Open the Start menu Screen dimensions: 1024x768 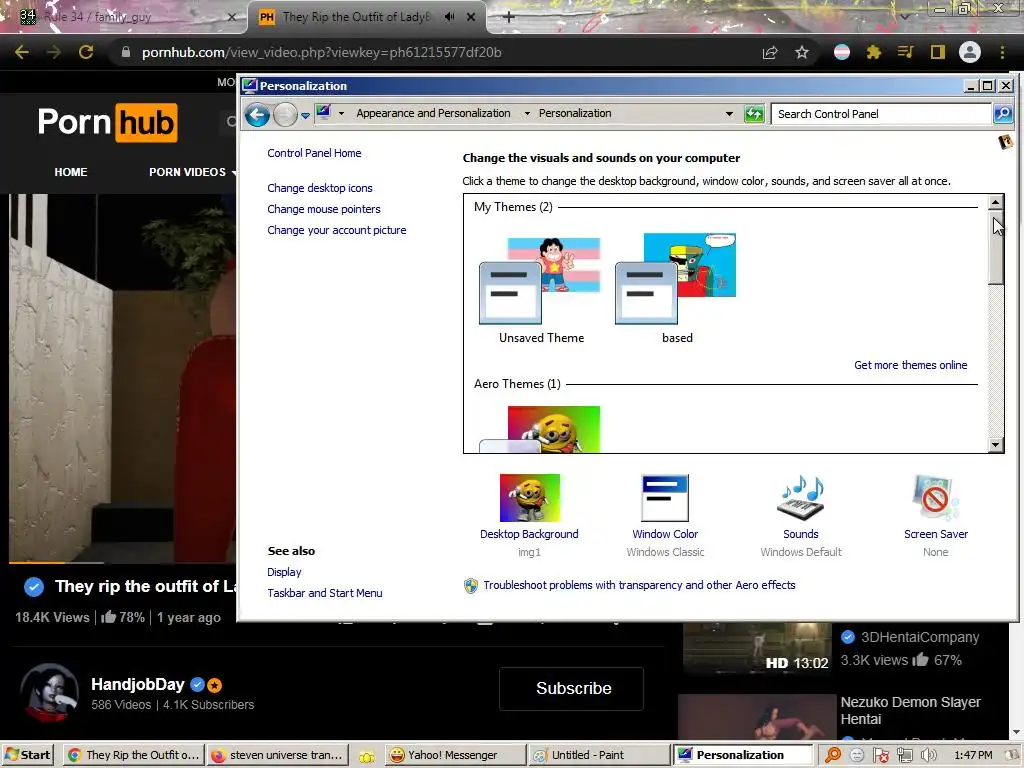[27, 755]
